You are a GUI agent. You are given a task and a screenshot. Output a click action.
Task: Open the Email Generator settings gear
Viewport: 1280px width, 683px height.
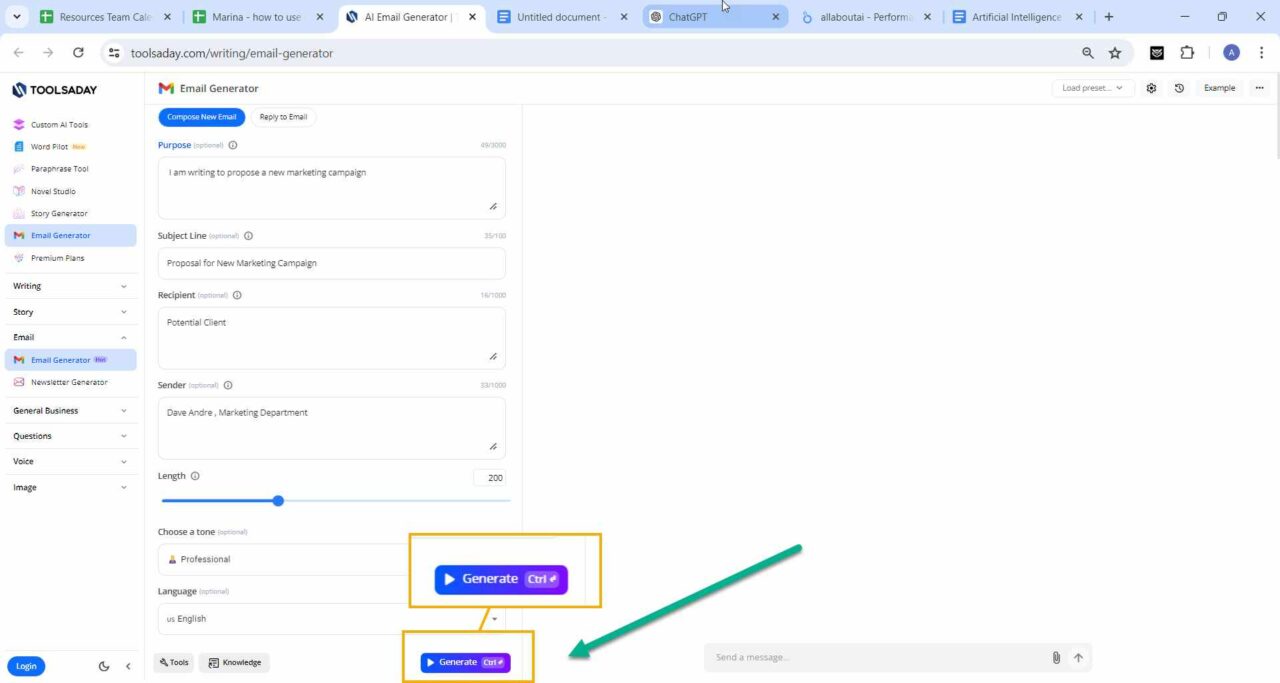(x=1151, y=88)
